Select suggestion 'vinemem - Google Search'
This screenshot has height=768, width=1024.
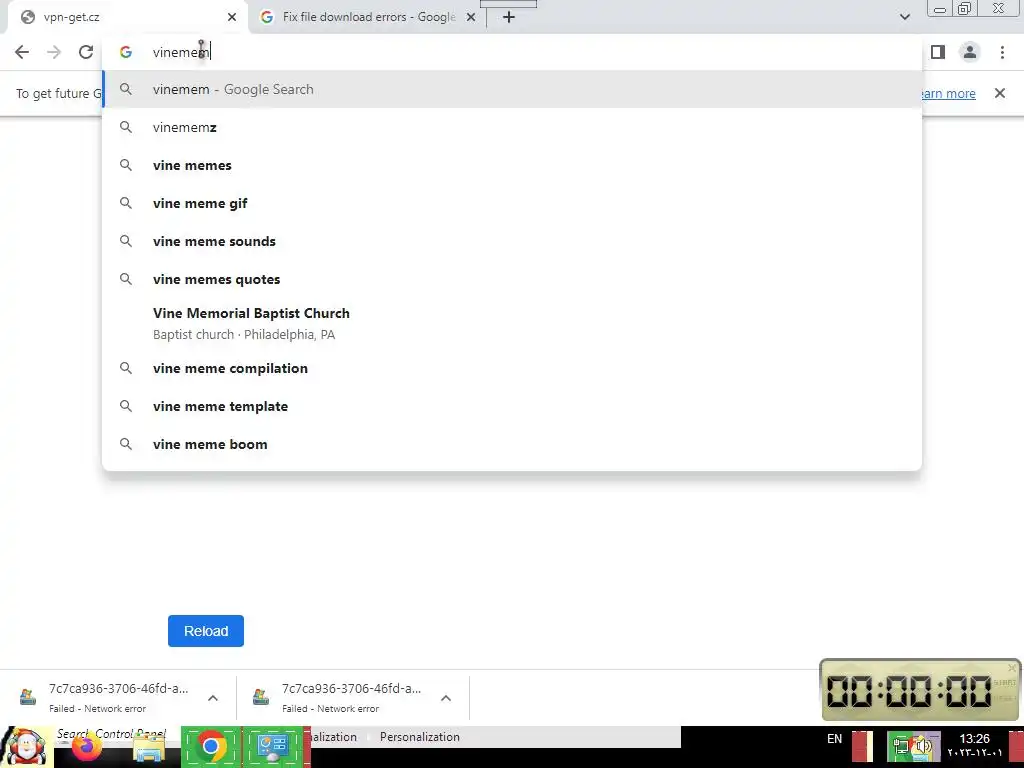(512, 89)
